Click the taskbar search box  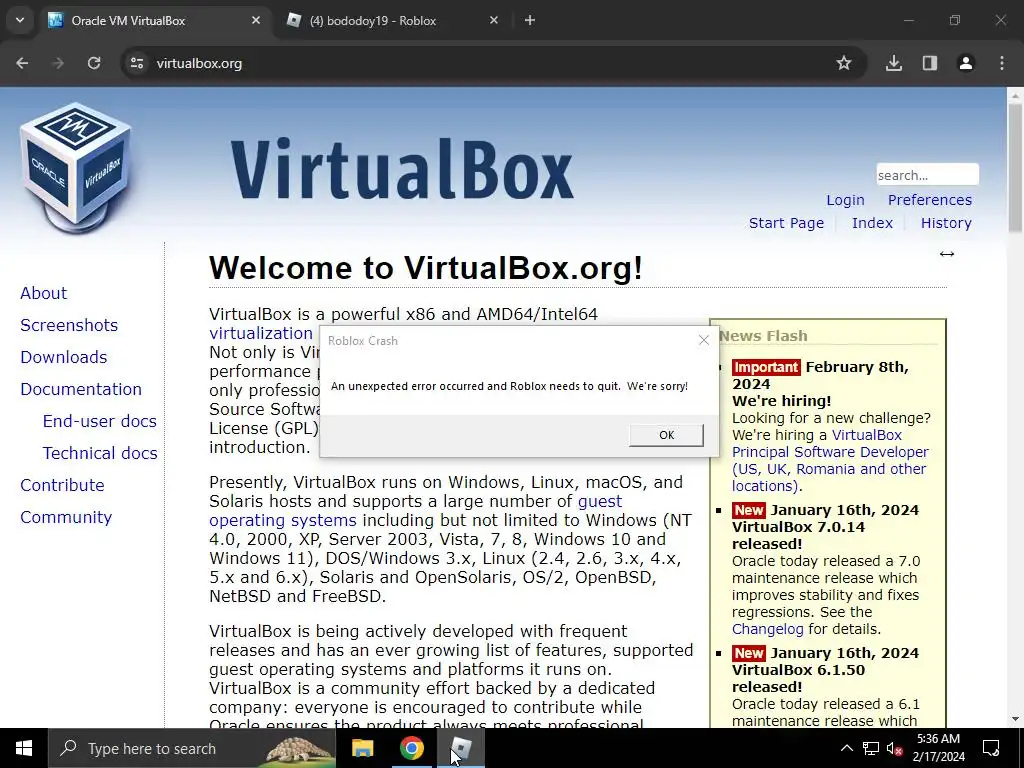(x=191, y=748)
